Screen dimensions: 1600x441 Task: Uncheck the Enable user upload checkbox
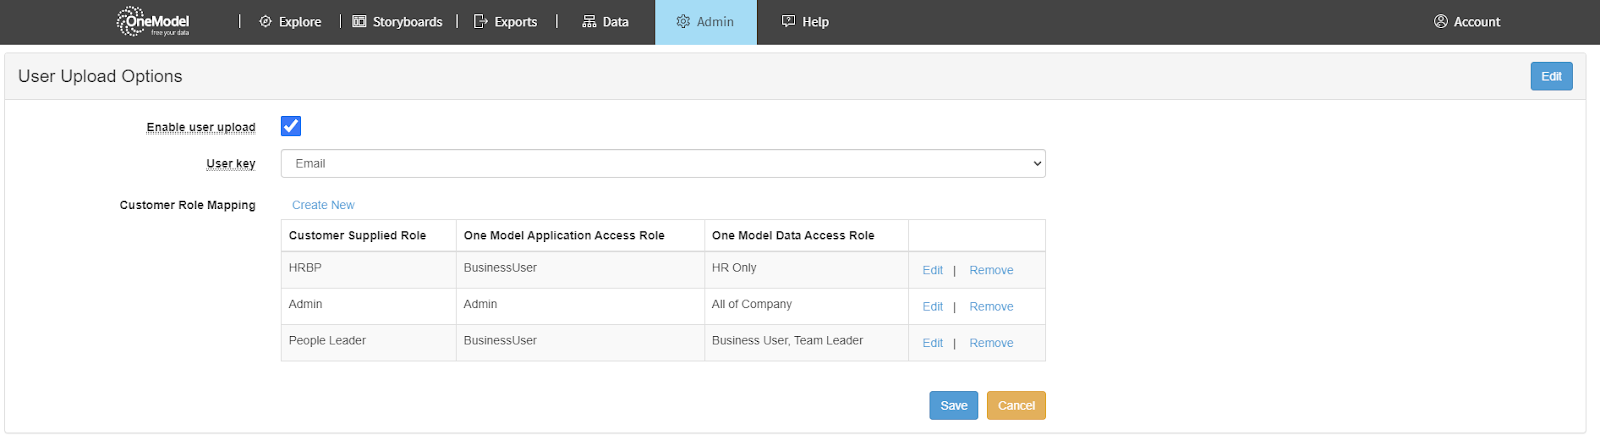[291, 126]
